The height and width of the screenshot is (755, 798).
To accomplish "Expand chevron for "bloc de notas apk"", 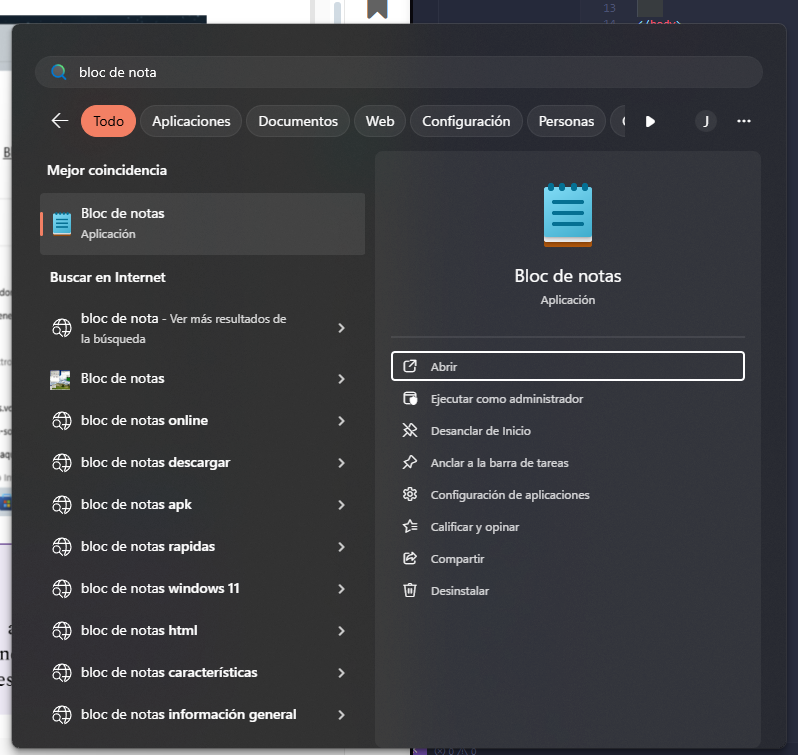I will (341, 505).
